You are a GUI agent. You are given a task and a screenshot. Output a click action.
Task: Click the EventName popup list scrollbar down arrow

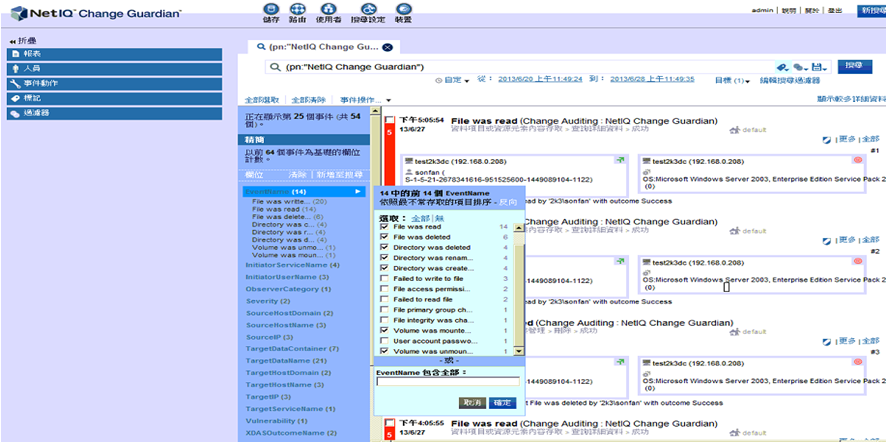(519, 351)
